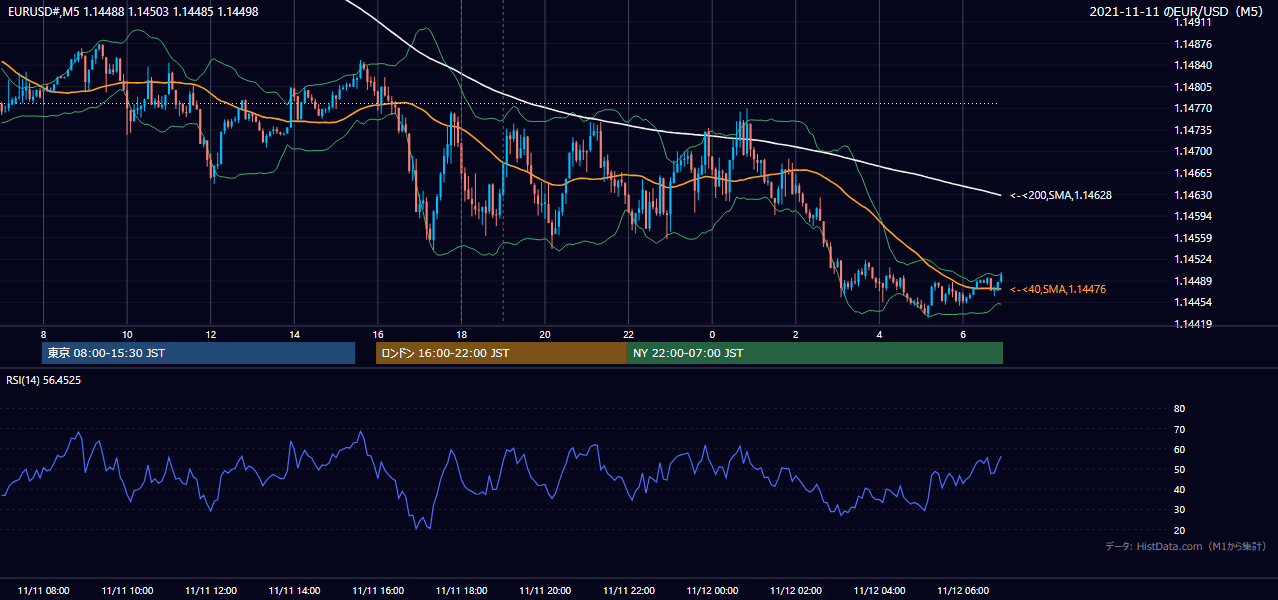
Task: Click price axis value 1.14524
Action: pyautogui.click(x=1193, y=259)
